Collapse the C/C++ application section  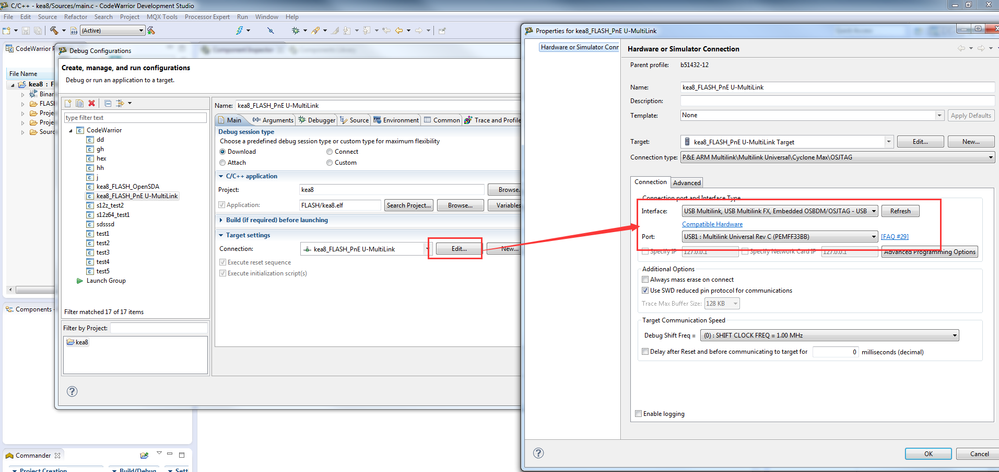tap(221, 176)
